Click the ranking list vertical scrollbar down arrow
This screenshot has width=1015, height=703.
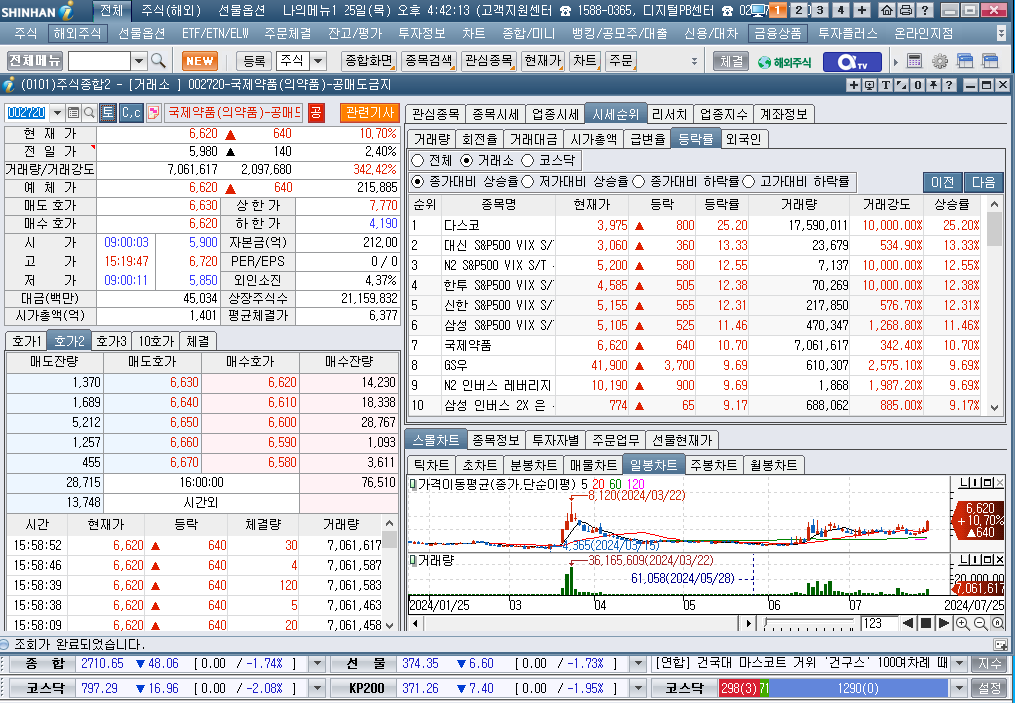coord(994,408)
